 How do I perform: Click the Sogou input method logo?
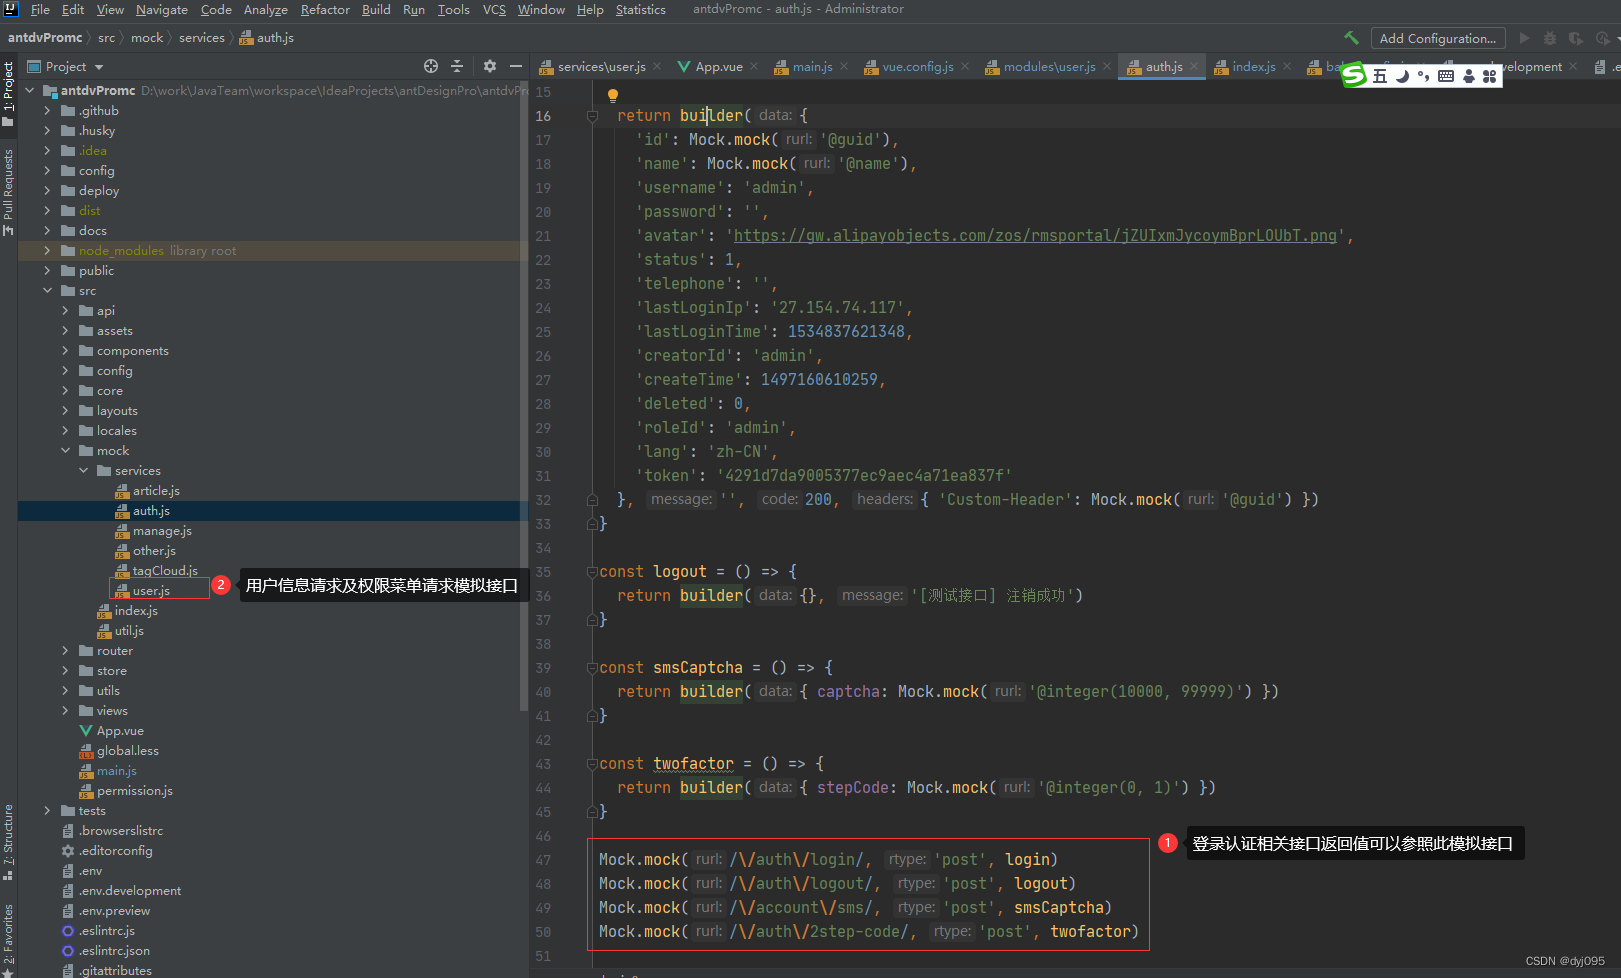point(1354,76)
